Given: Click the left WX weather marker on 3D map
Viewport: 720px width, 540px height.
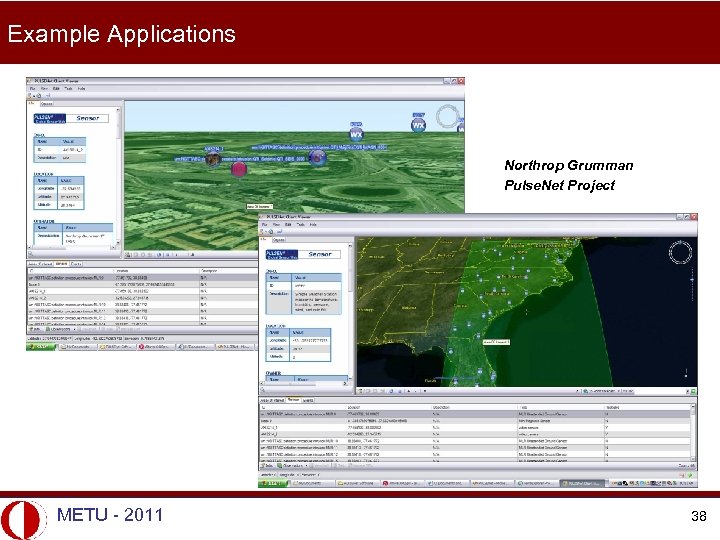Looking at the screenshot, I should pos(356,134).
